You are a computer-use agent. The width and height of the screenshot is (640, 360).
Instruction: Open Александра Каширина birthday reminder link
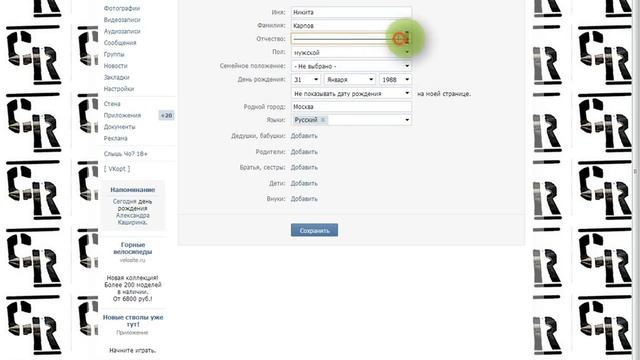point(133,219)
